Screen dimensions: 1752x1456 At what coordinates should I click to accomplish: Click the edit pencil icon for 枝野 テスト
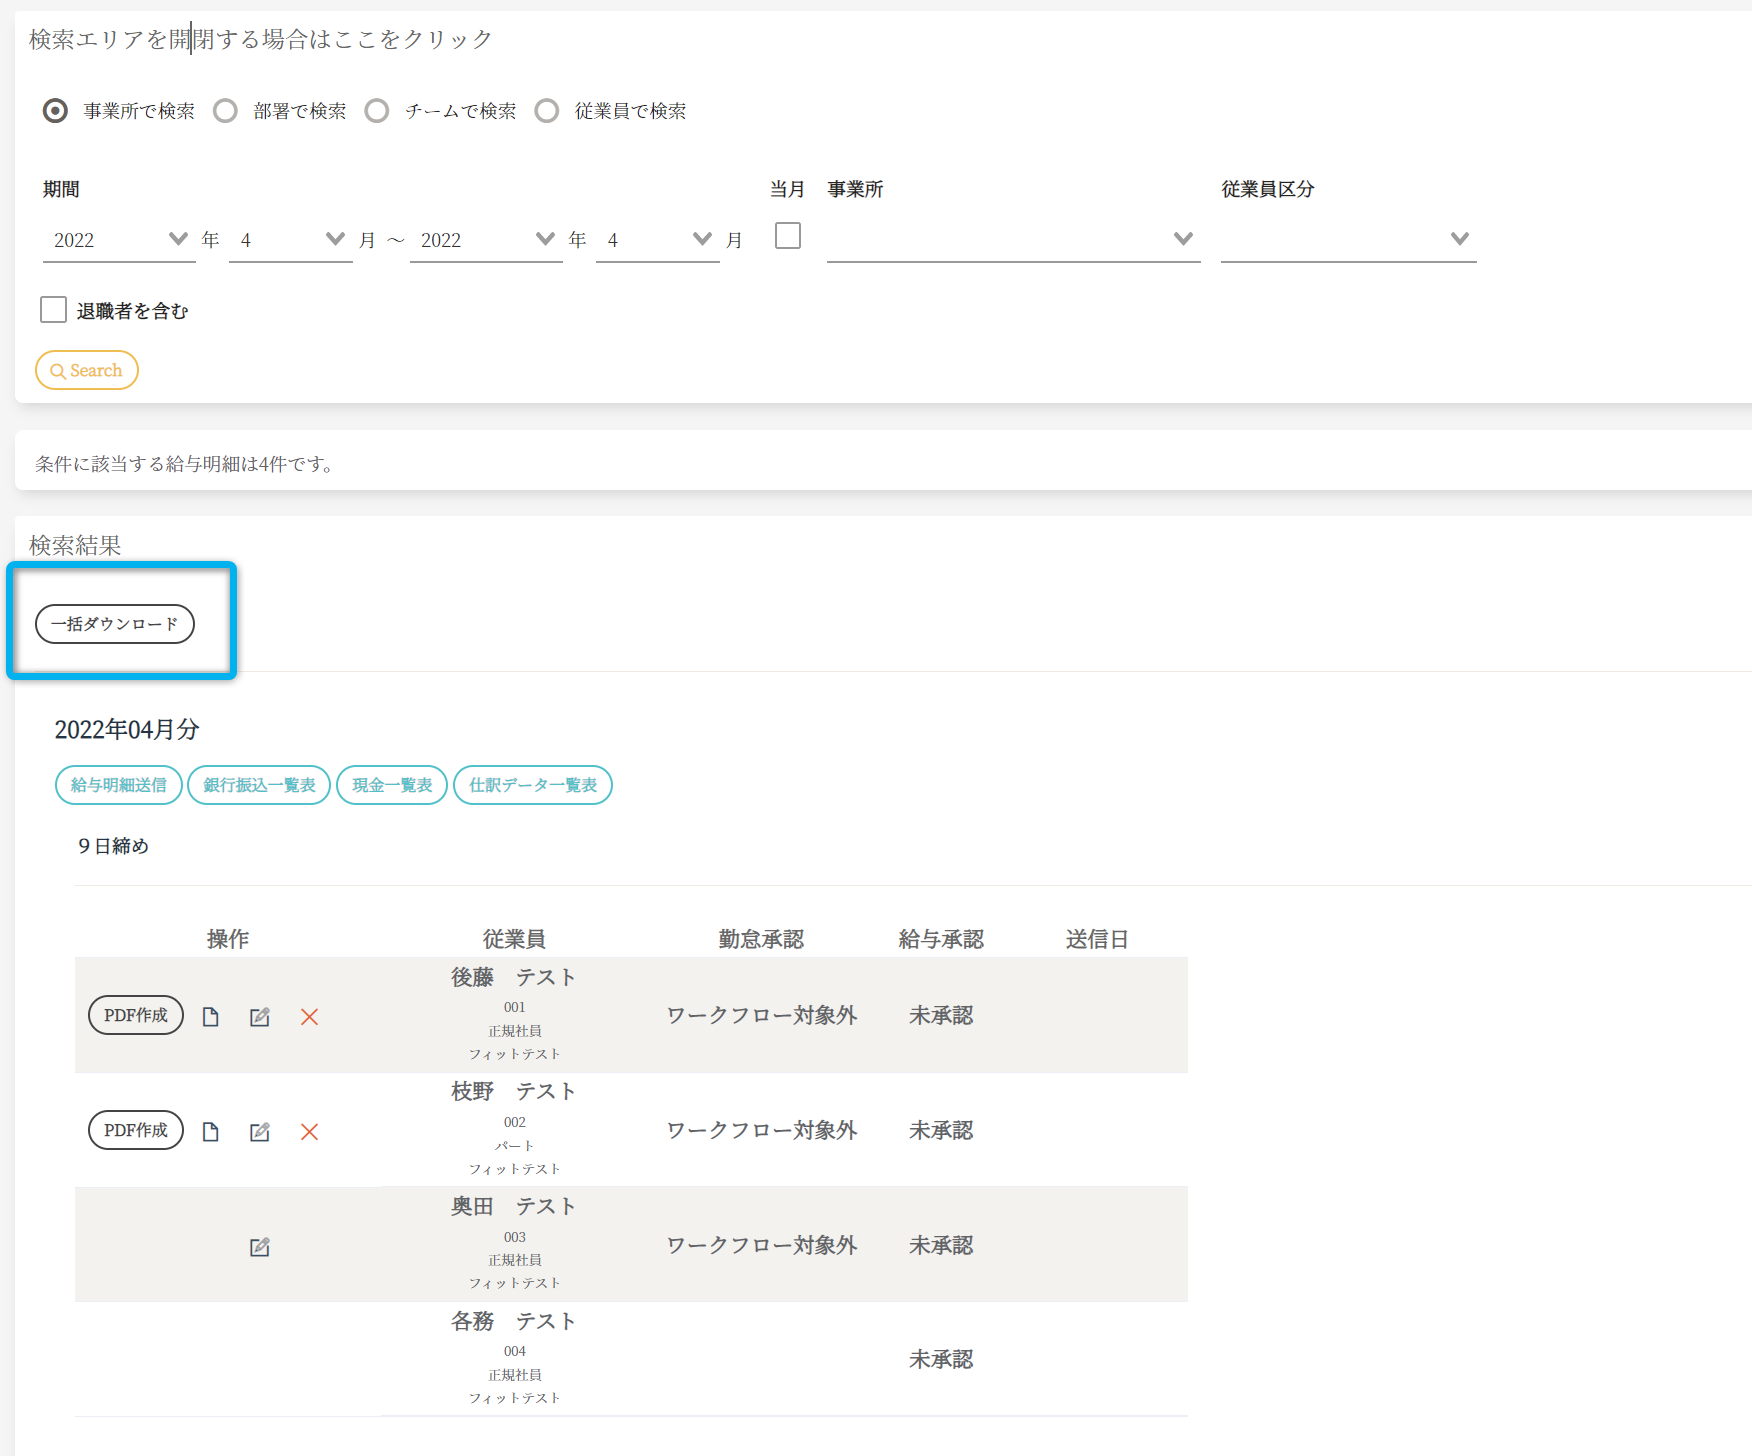260,1132
